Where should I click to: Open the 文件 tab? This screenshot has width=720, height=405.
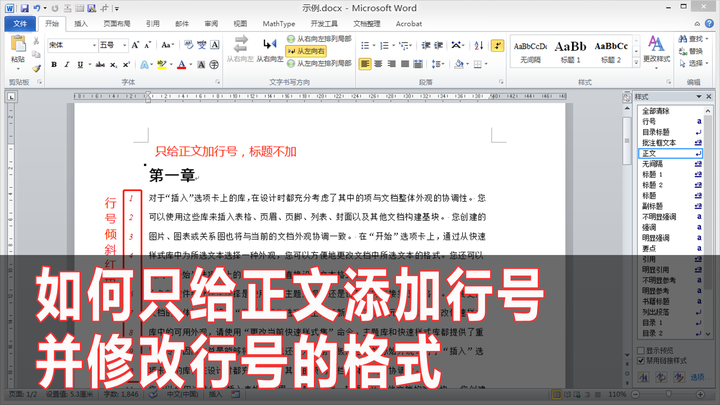click(x=20, y=24)
